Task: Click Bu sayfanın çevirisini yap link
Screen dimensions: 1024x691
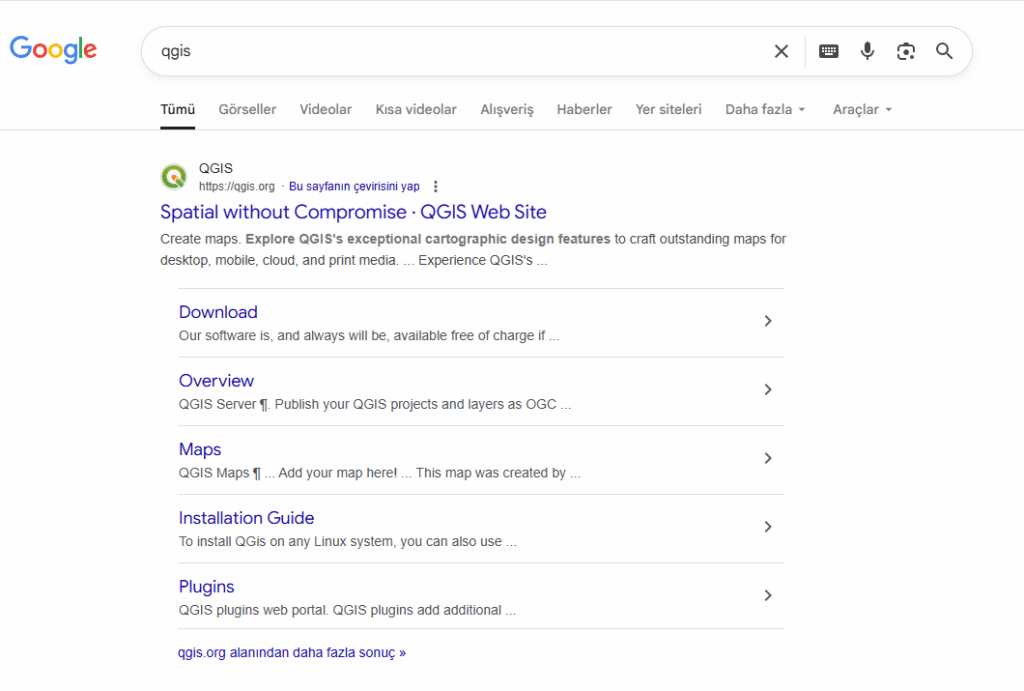Action: click(x=354, y=187)
